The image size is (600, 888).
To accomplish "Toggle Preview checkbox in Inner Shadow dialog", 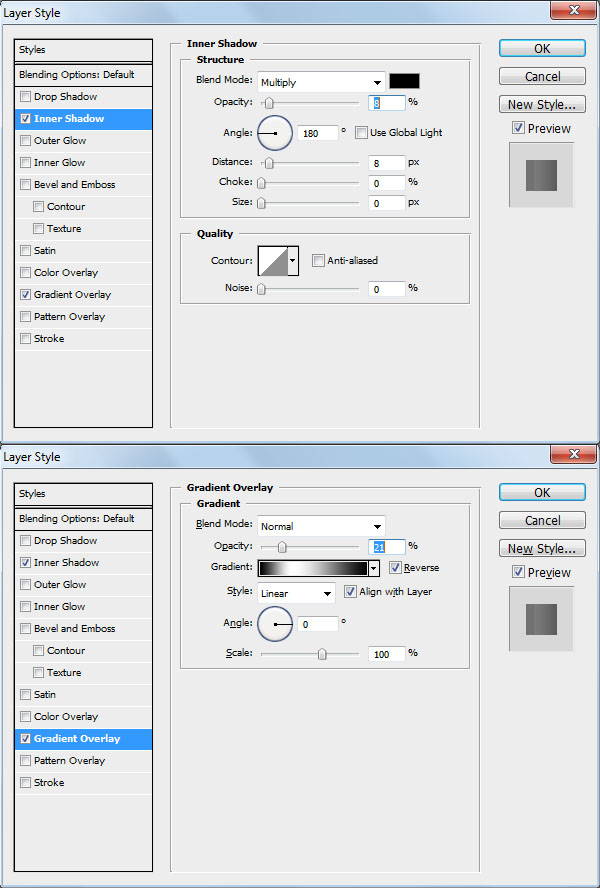I will (518, 128).
